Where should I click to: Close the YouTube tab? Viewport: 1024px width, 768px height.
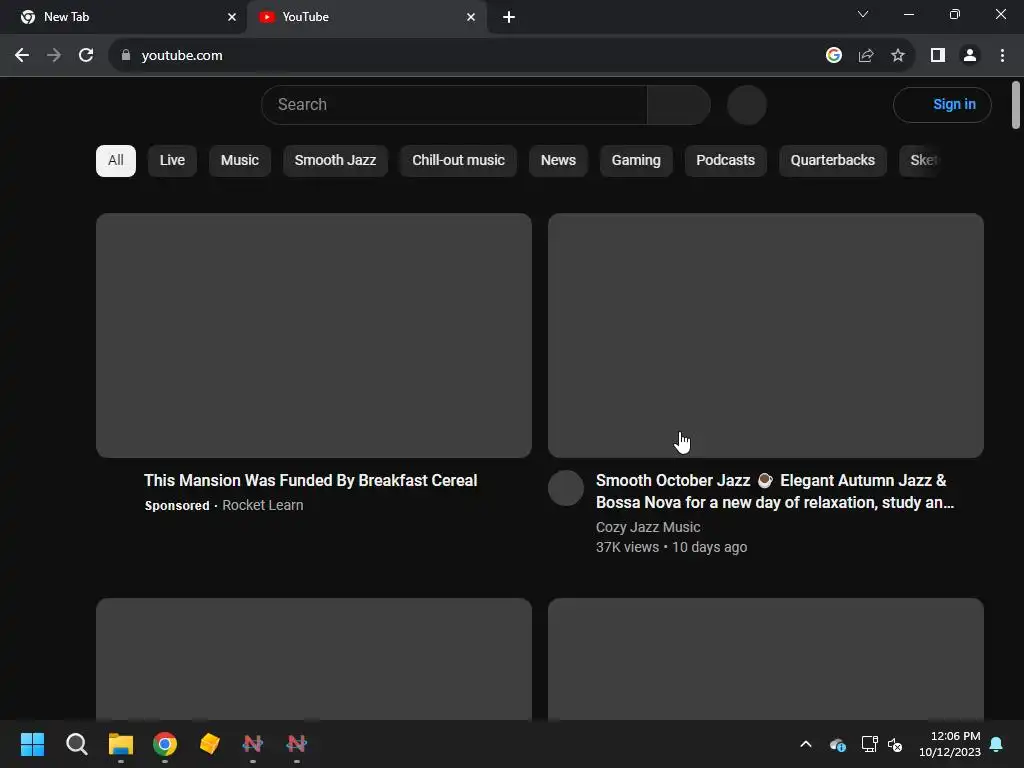tap(471, 17)
